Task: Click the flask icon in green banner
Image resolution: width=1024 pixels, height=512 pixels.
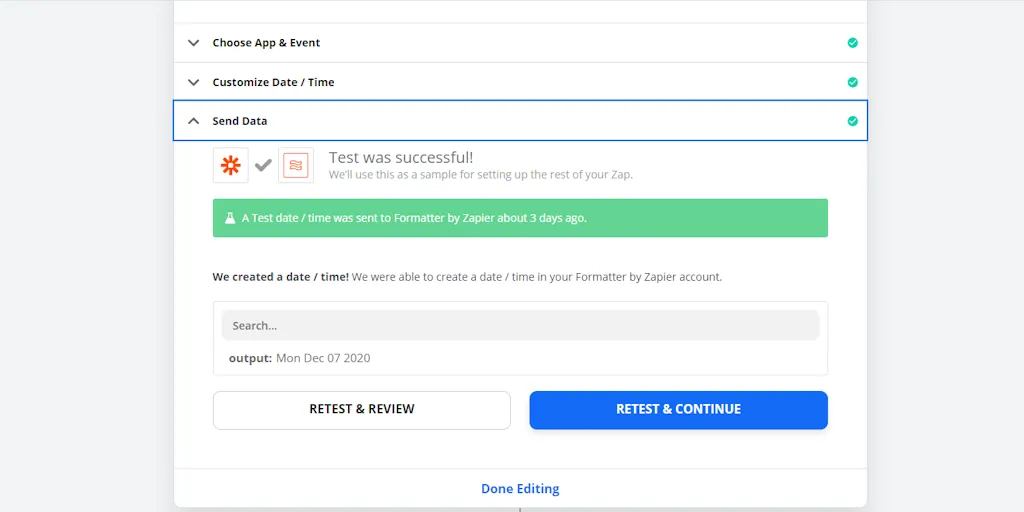Action: click(x=230, y=218)
